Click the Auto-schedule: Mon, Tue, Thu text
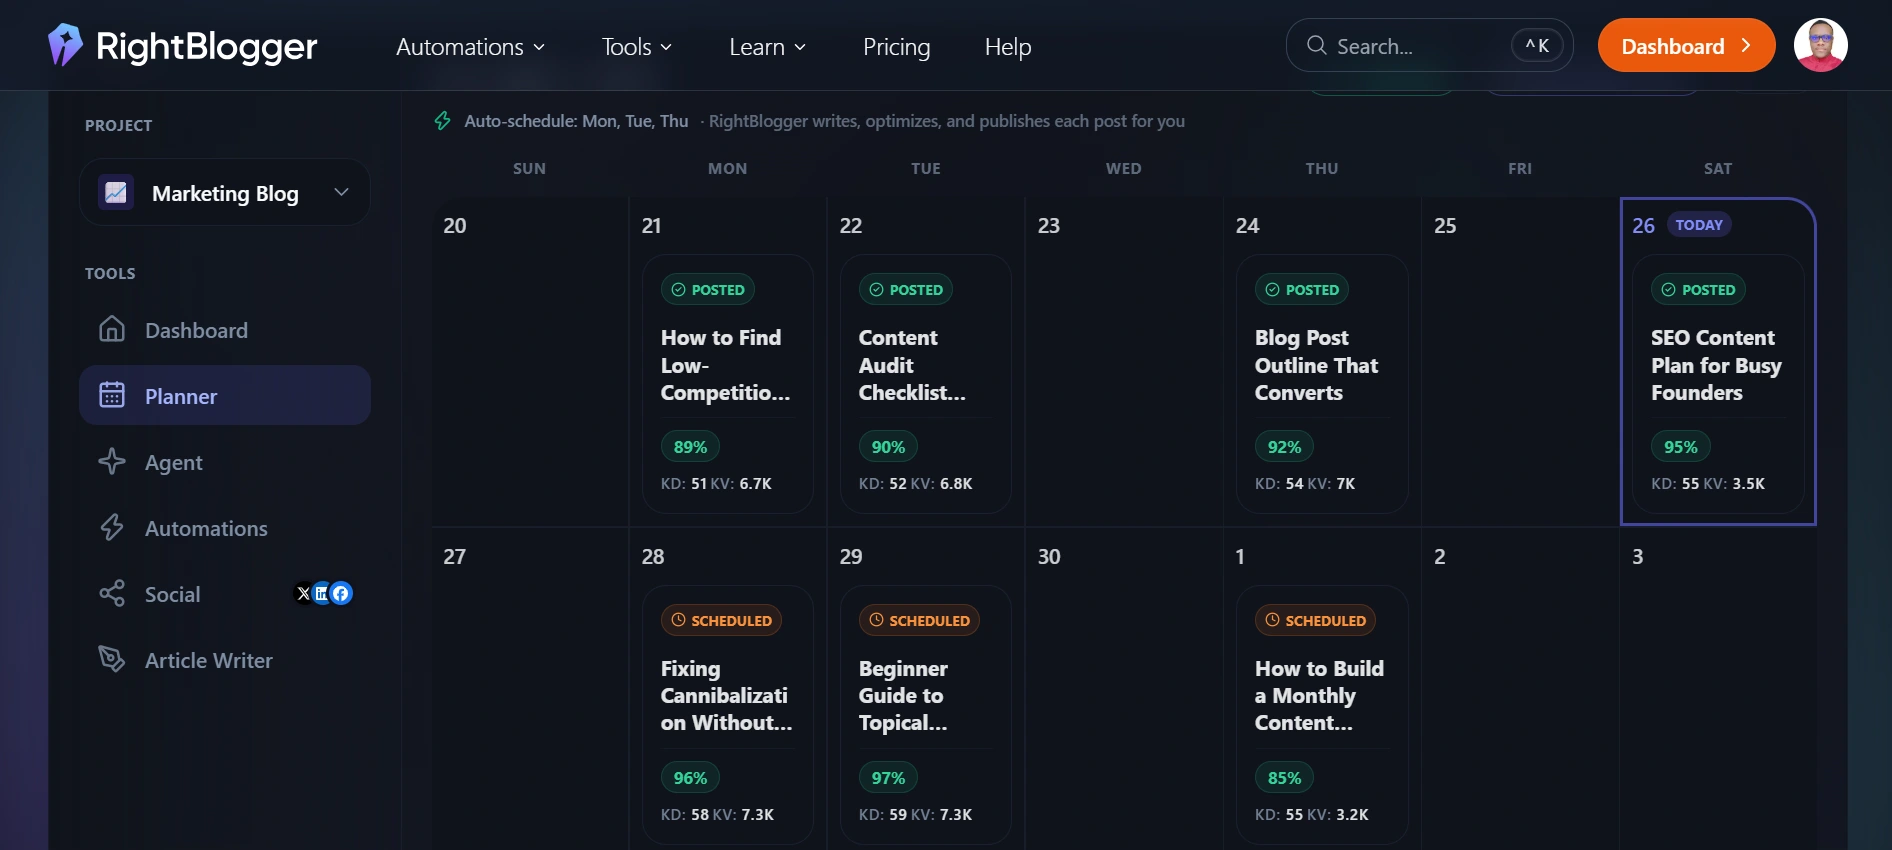Screen dimensions: 1892x850 [576, 121]
